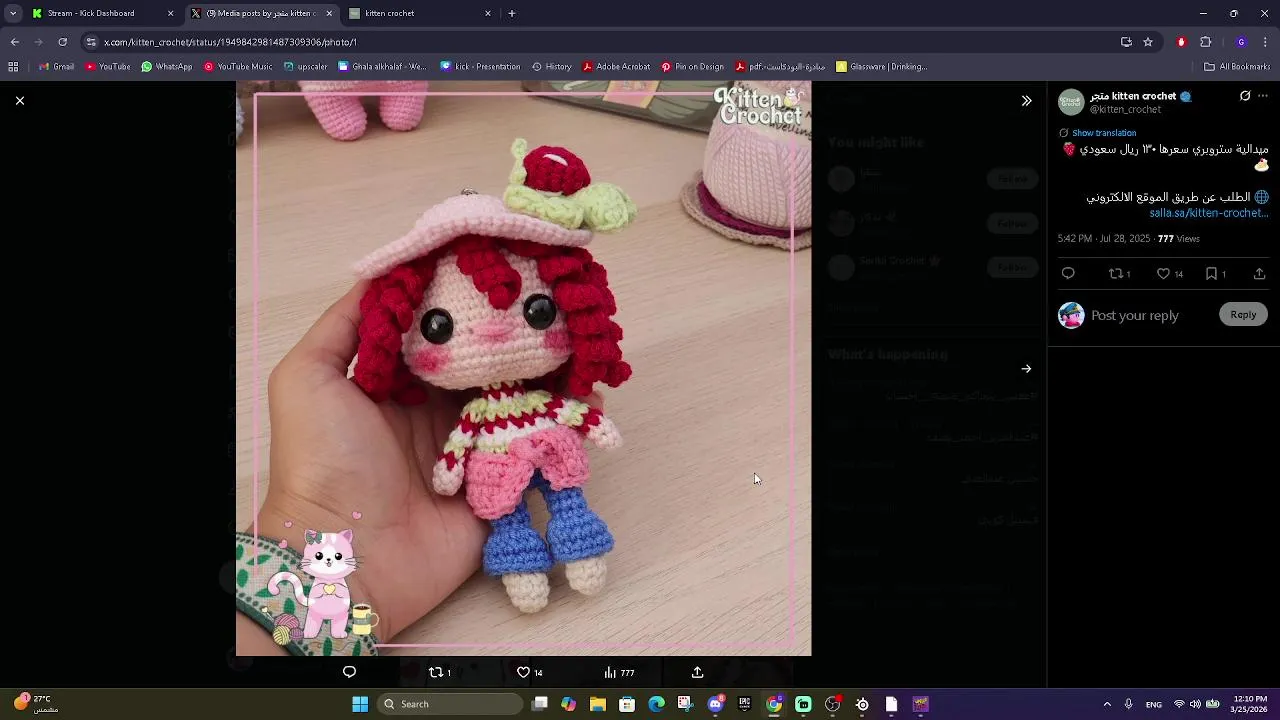Open Grok icon beside the post author
This screenshot has height=720, width=1280.
(x=1245, y=96)
